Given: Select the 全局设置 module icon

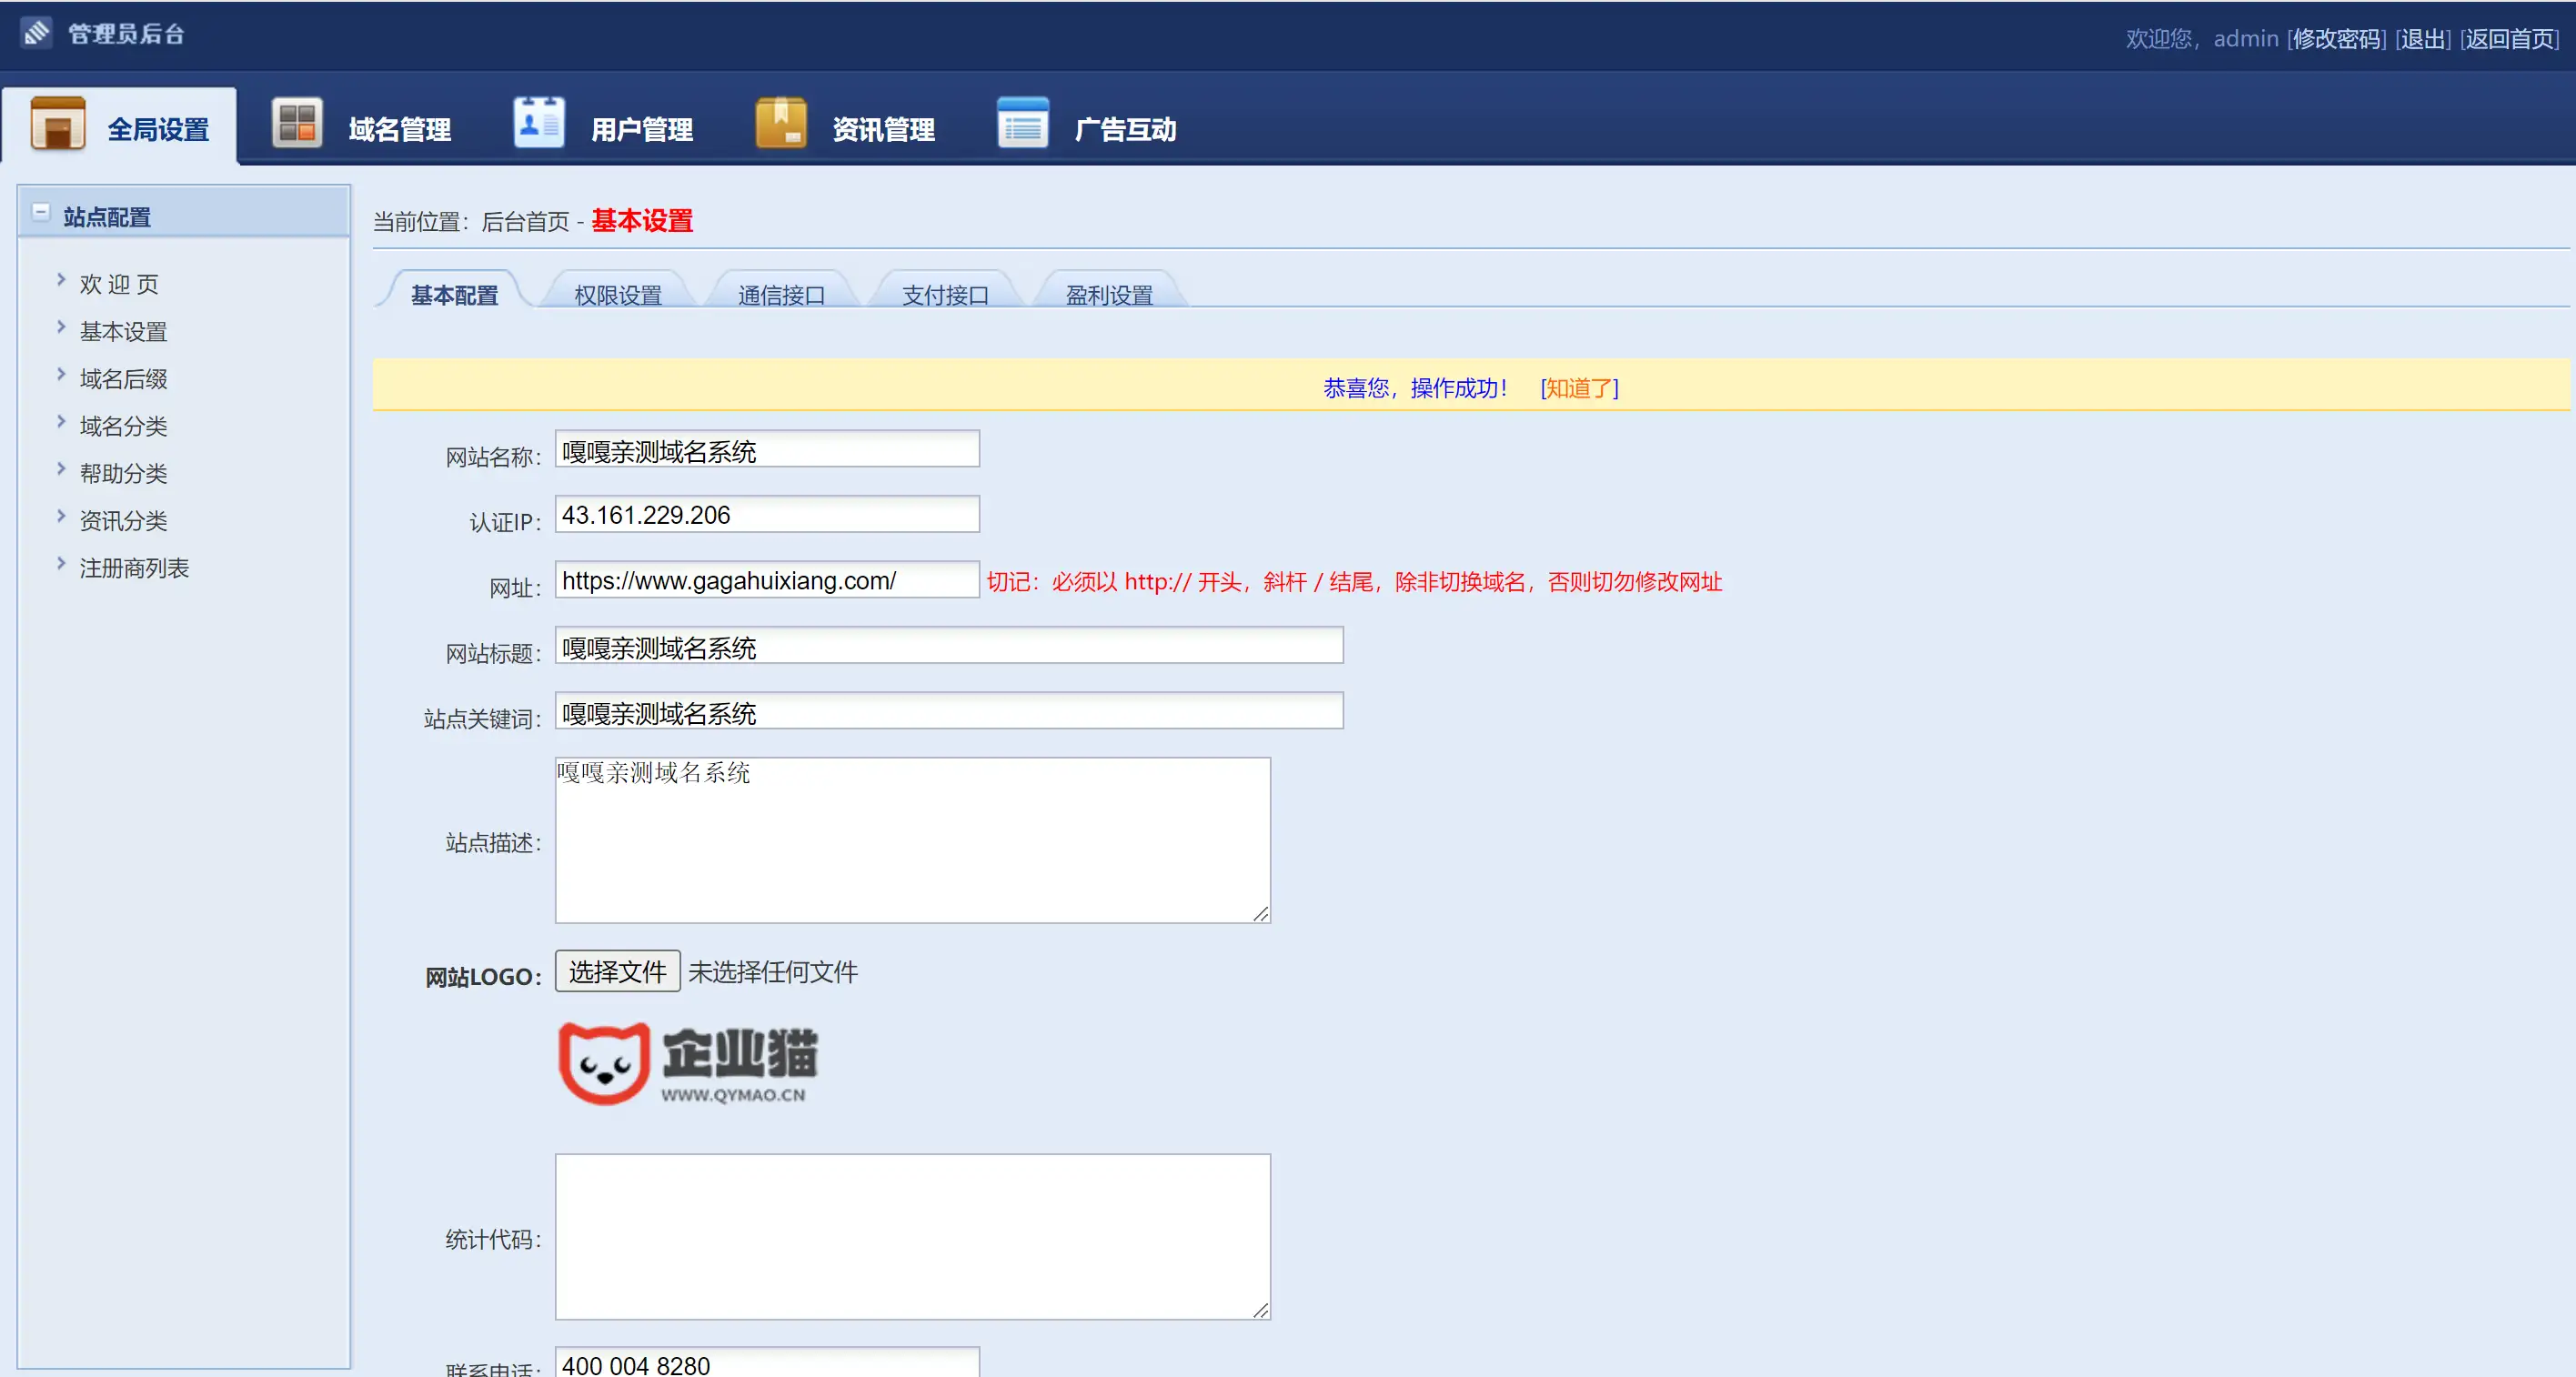Looking at the screenshot, I should click(57, 122).
